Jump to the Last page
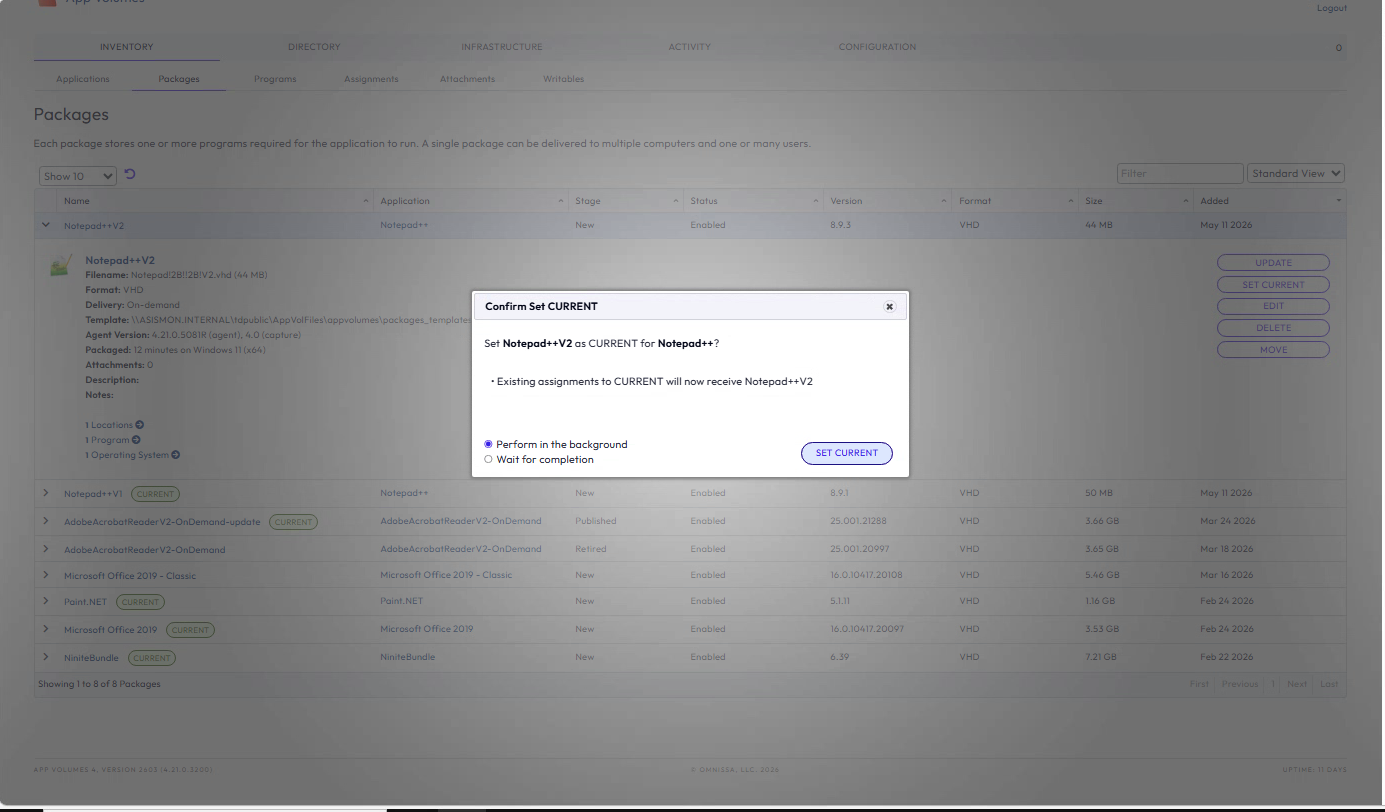The height and width of the screenshot is (812, 1385). (1329, 684)
